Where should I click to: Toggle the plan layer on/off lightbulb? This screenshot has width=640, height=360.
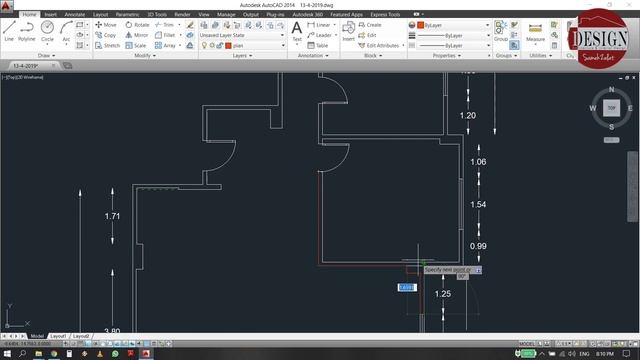click(x=204, y=45)
